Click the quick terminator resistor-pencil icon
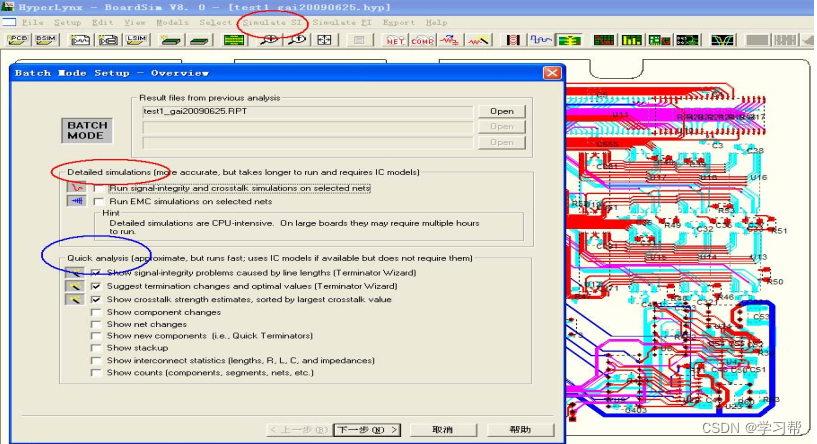The image size is (817, 444). [478, 40]
